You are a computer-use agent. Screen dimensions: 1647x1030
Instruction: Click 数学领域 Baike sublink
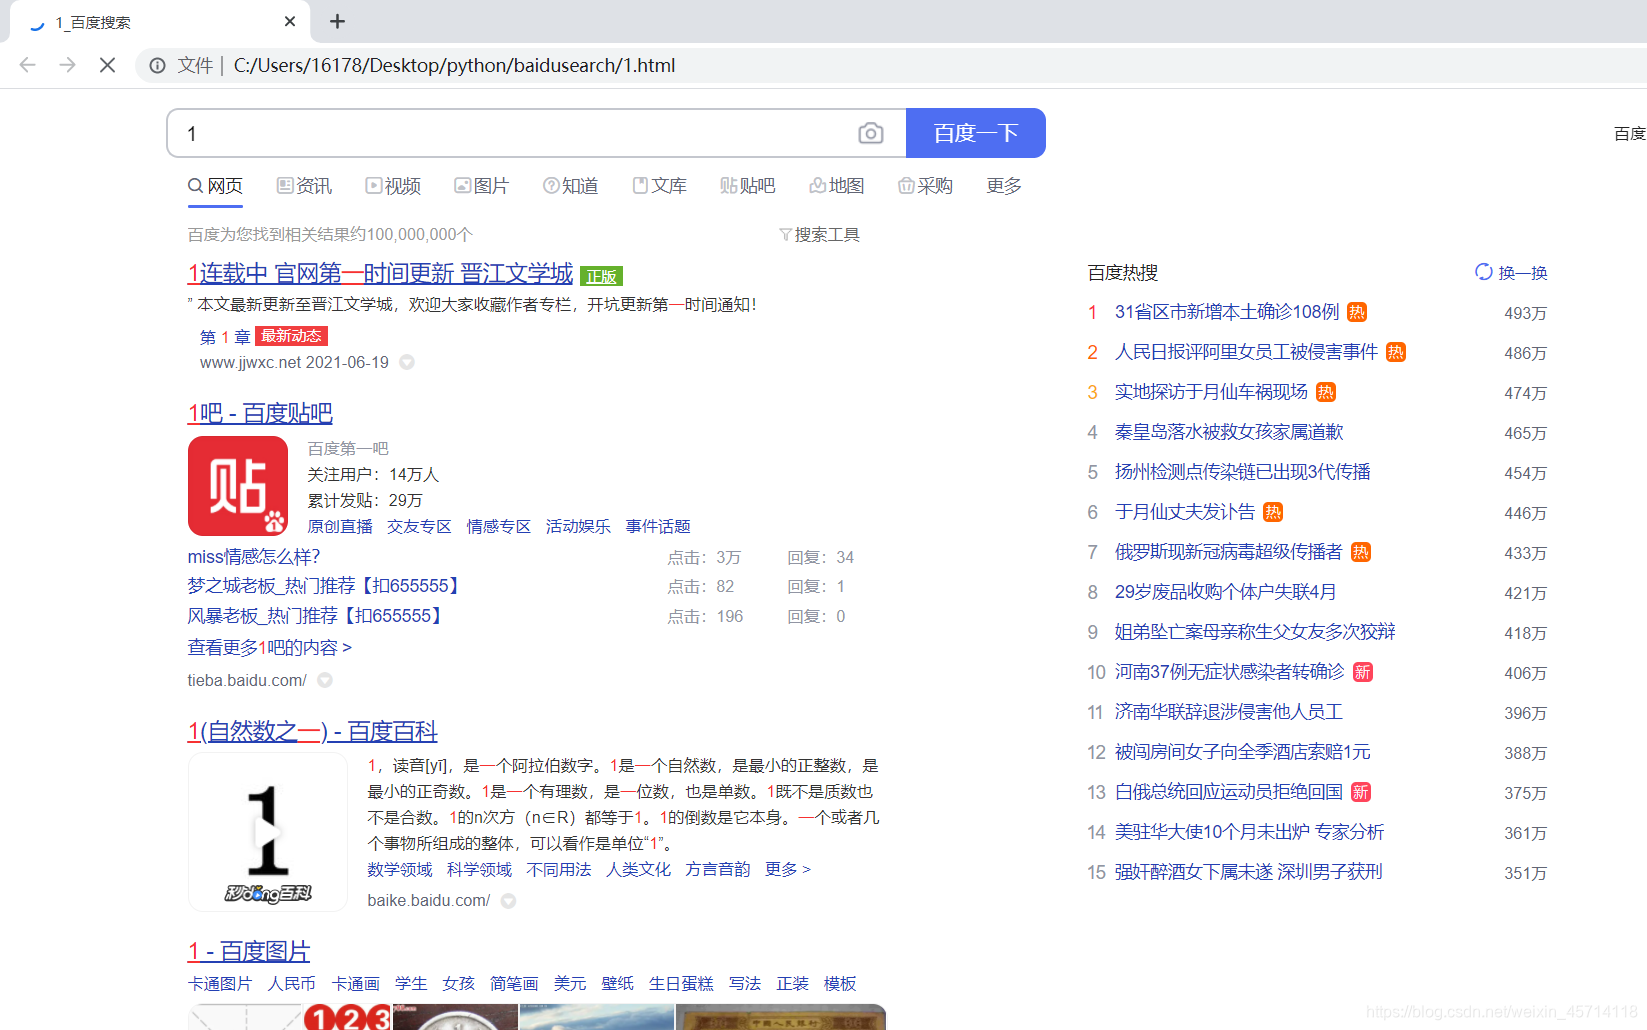click(x=400, y=869)
